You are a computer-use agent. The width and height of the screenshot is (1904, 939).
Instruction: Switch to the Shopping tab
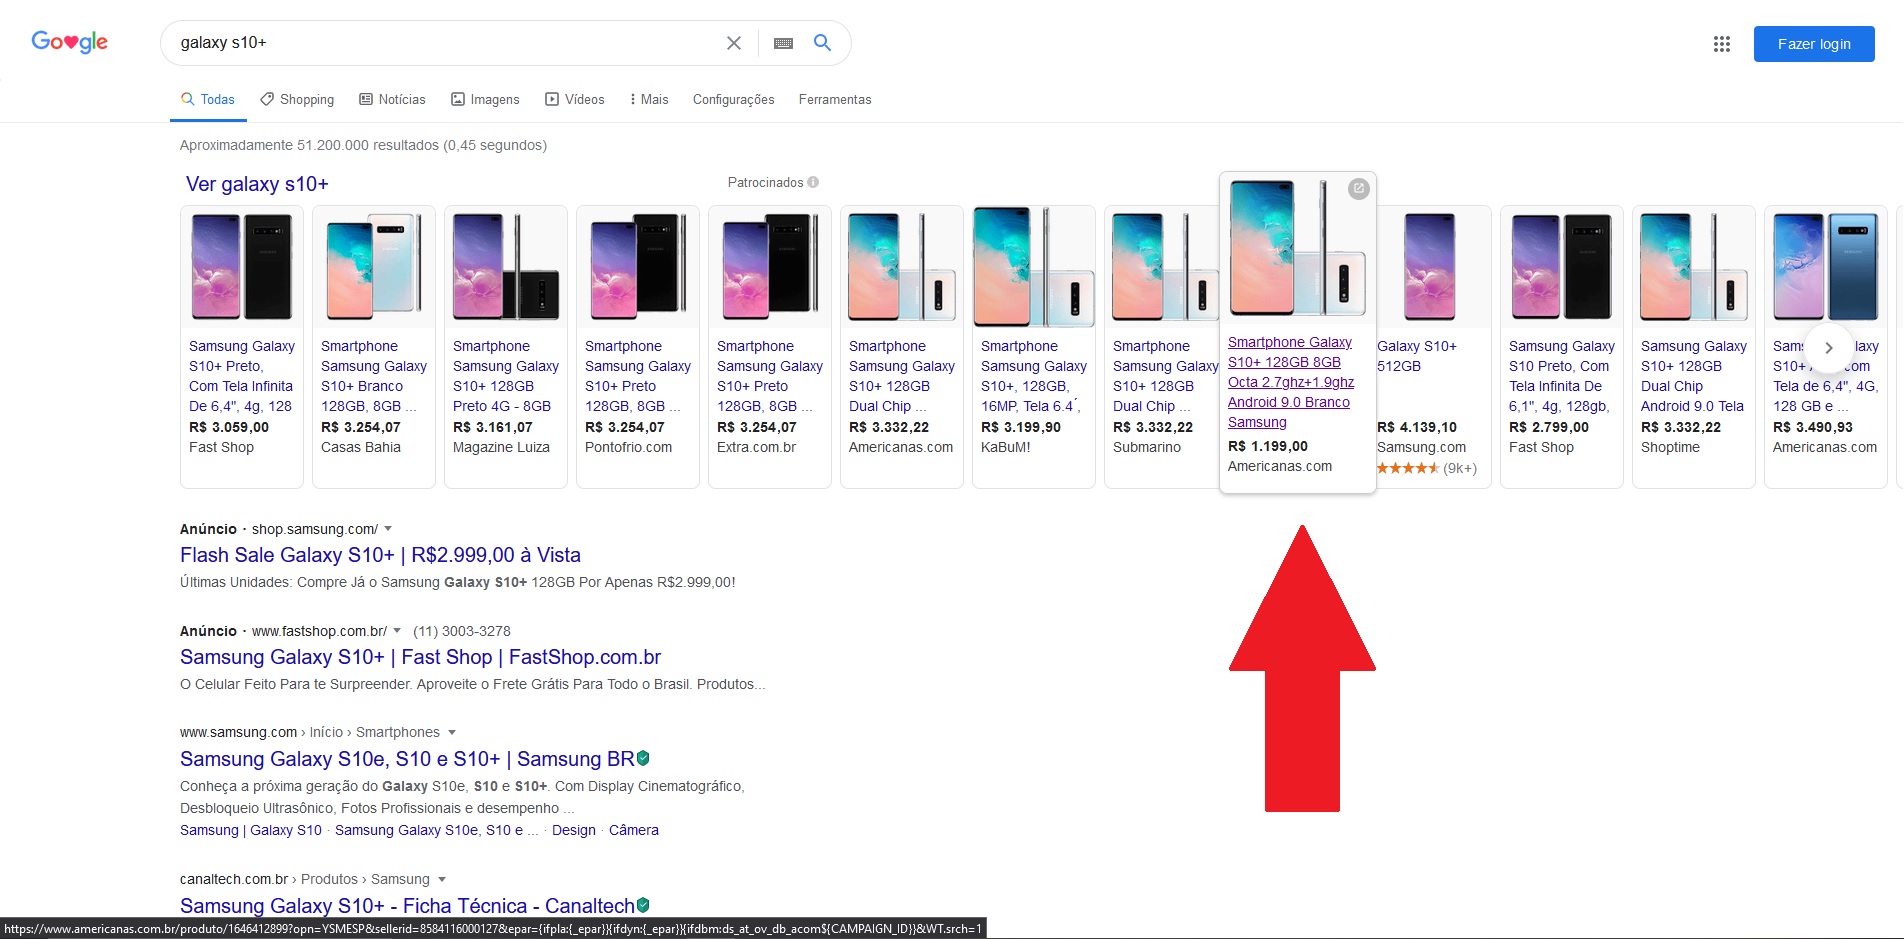click(297, 99)
